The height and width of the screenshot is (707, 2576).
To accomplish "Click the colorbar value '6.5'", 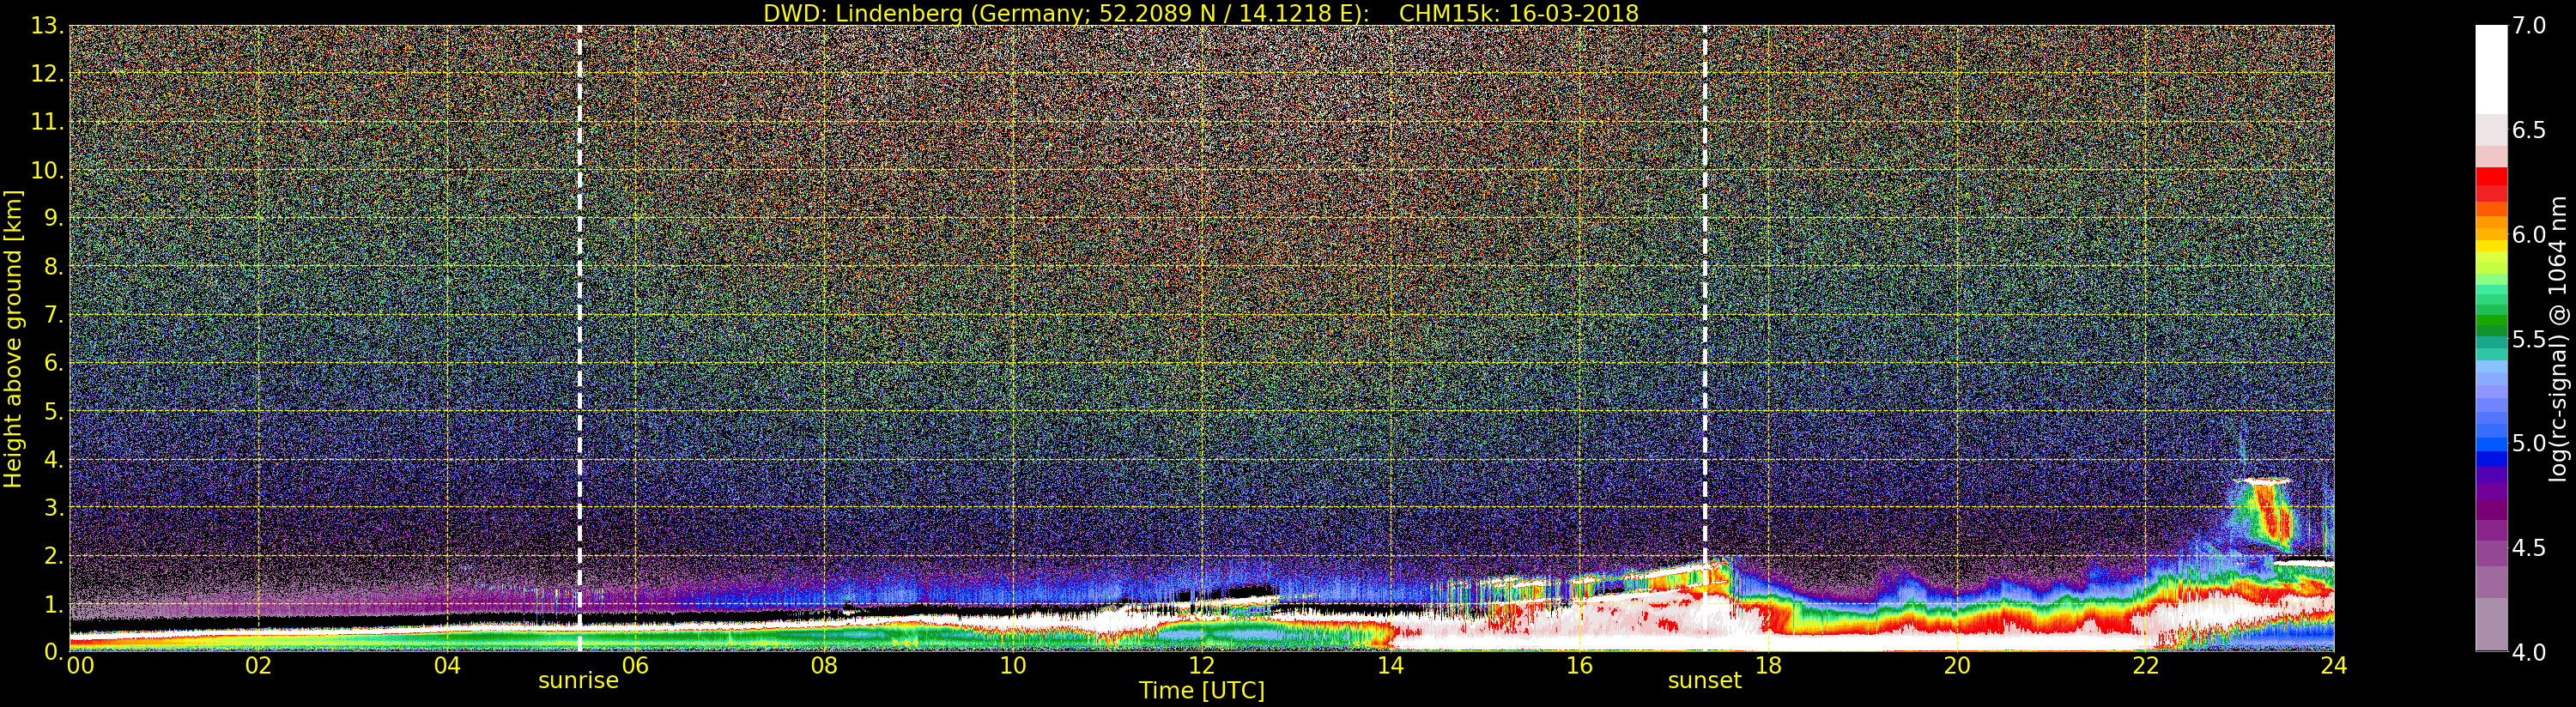I will click(2529, 130).
